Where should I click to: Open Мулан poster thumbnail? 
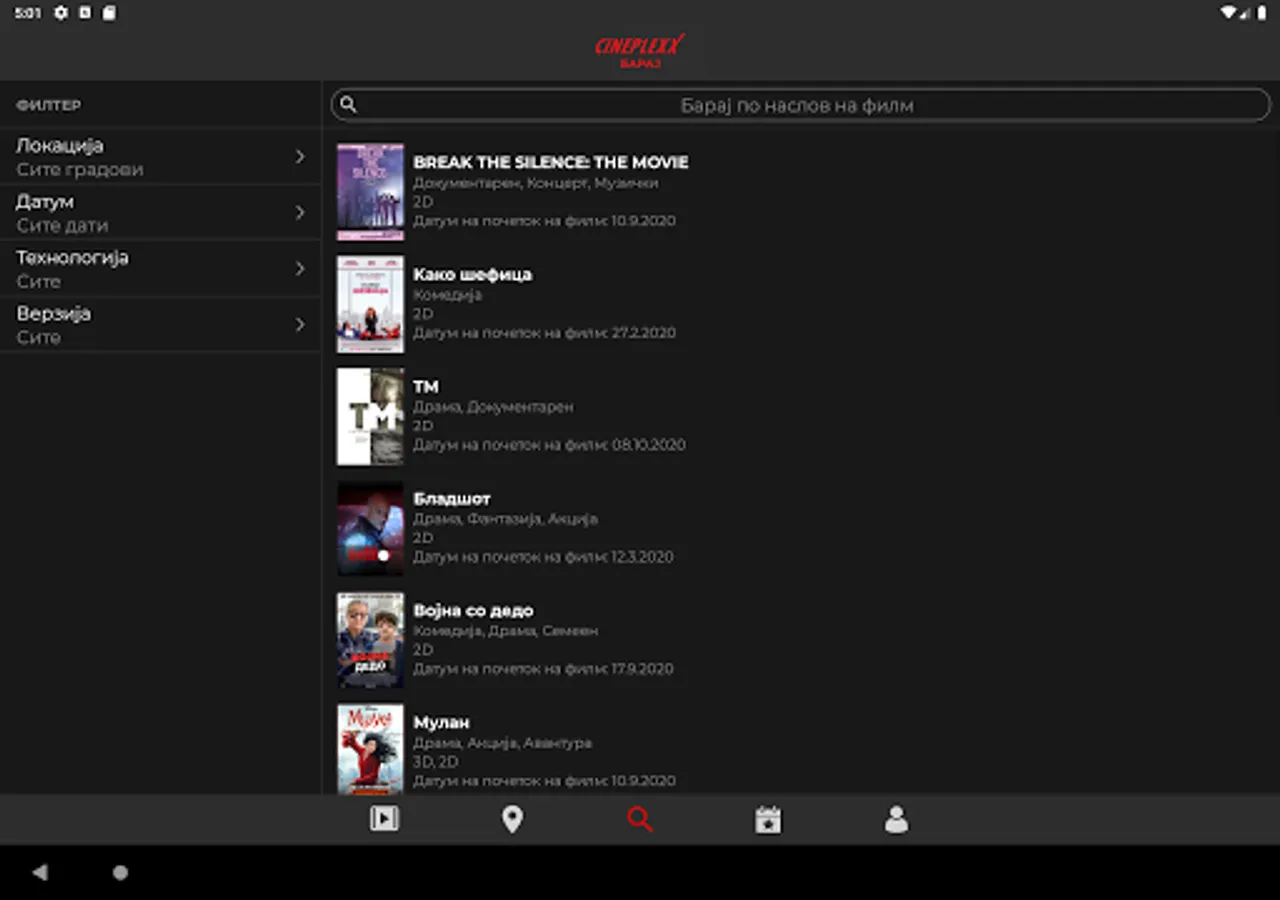point(370,749)
